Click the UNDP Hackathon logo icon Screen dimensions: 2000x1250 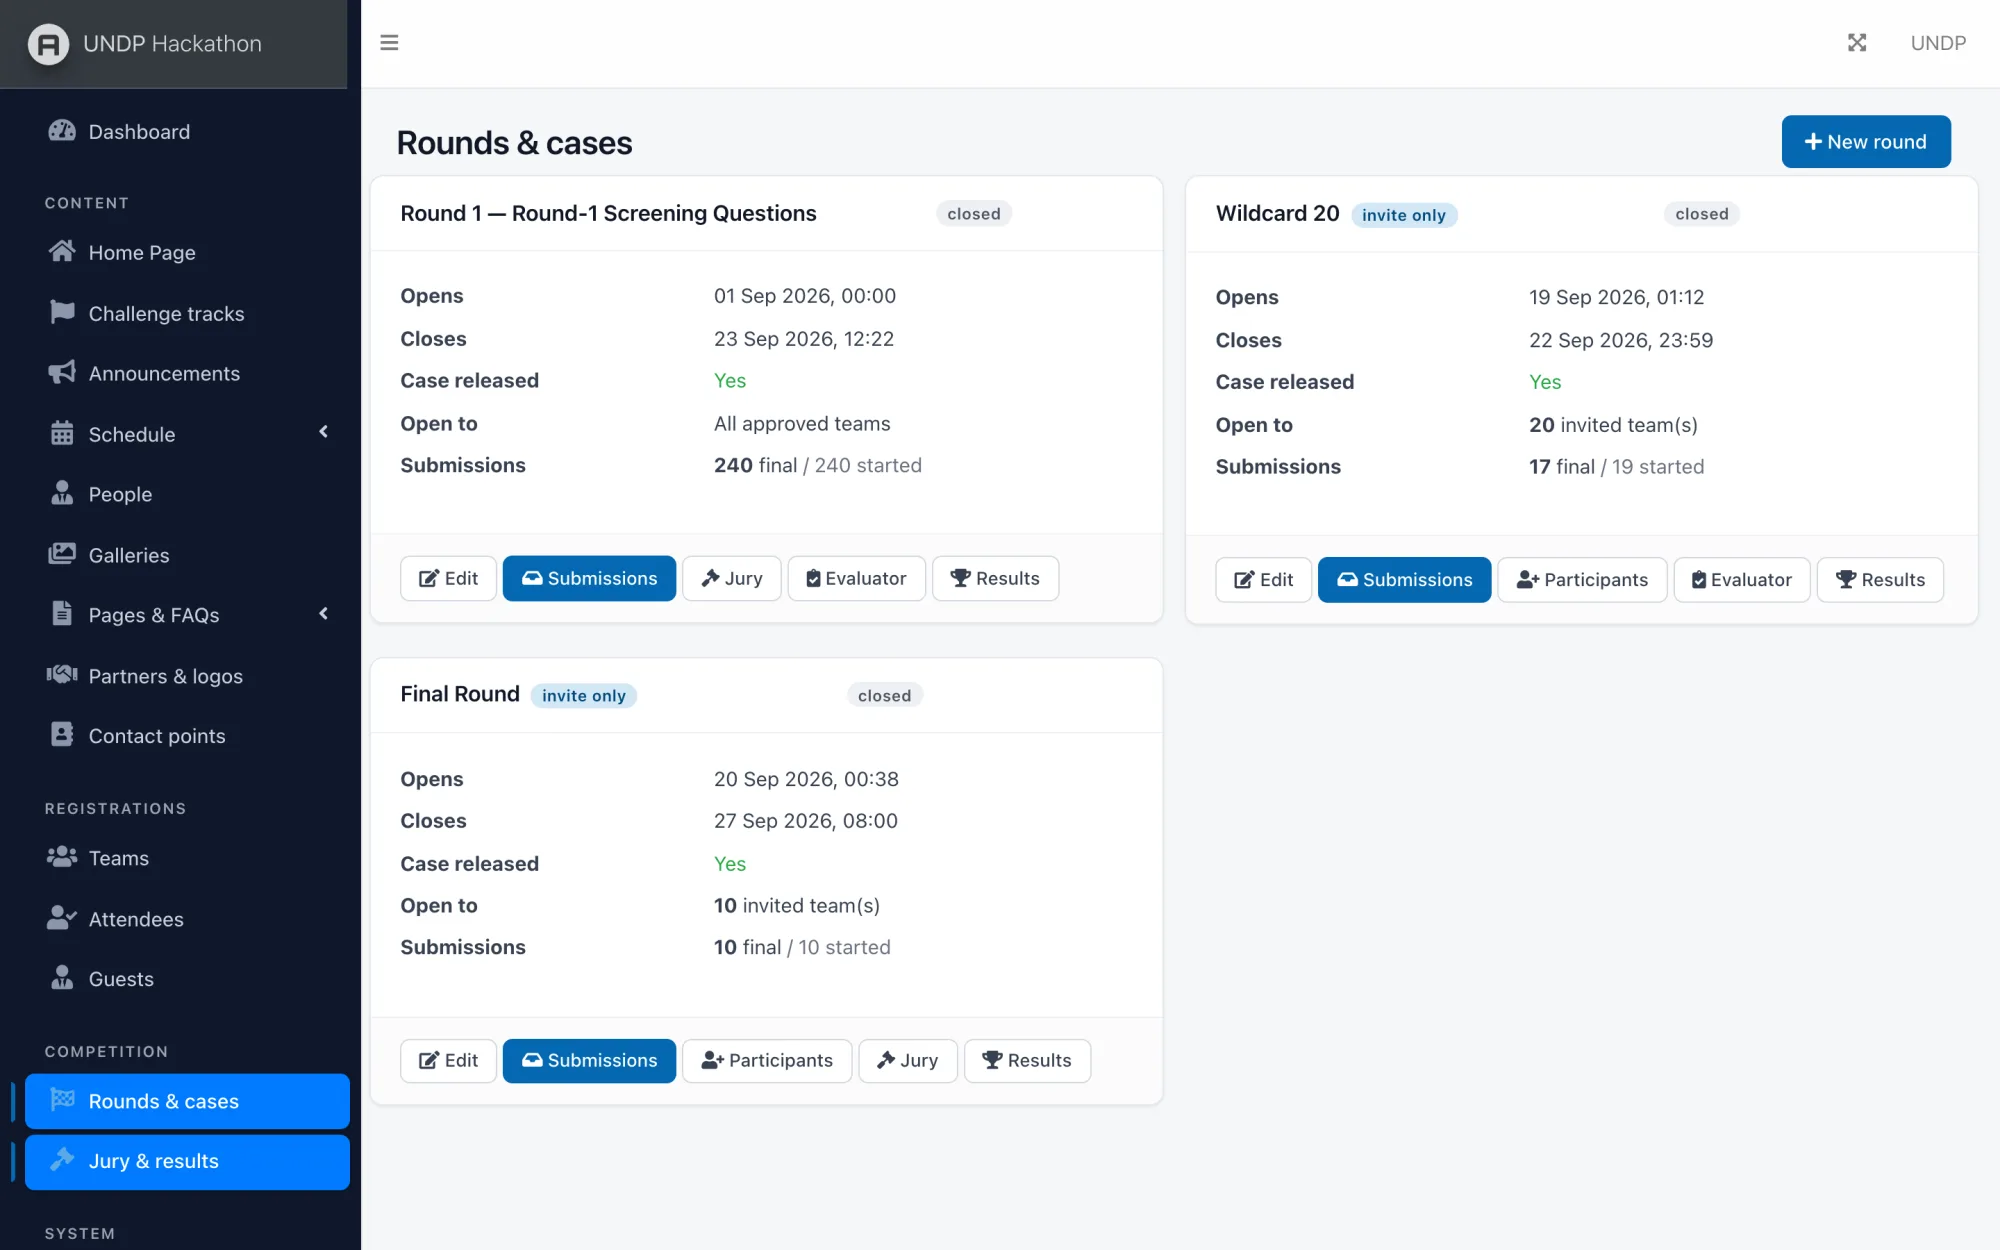(x=48, y=44)
